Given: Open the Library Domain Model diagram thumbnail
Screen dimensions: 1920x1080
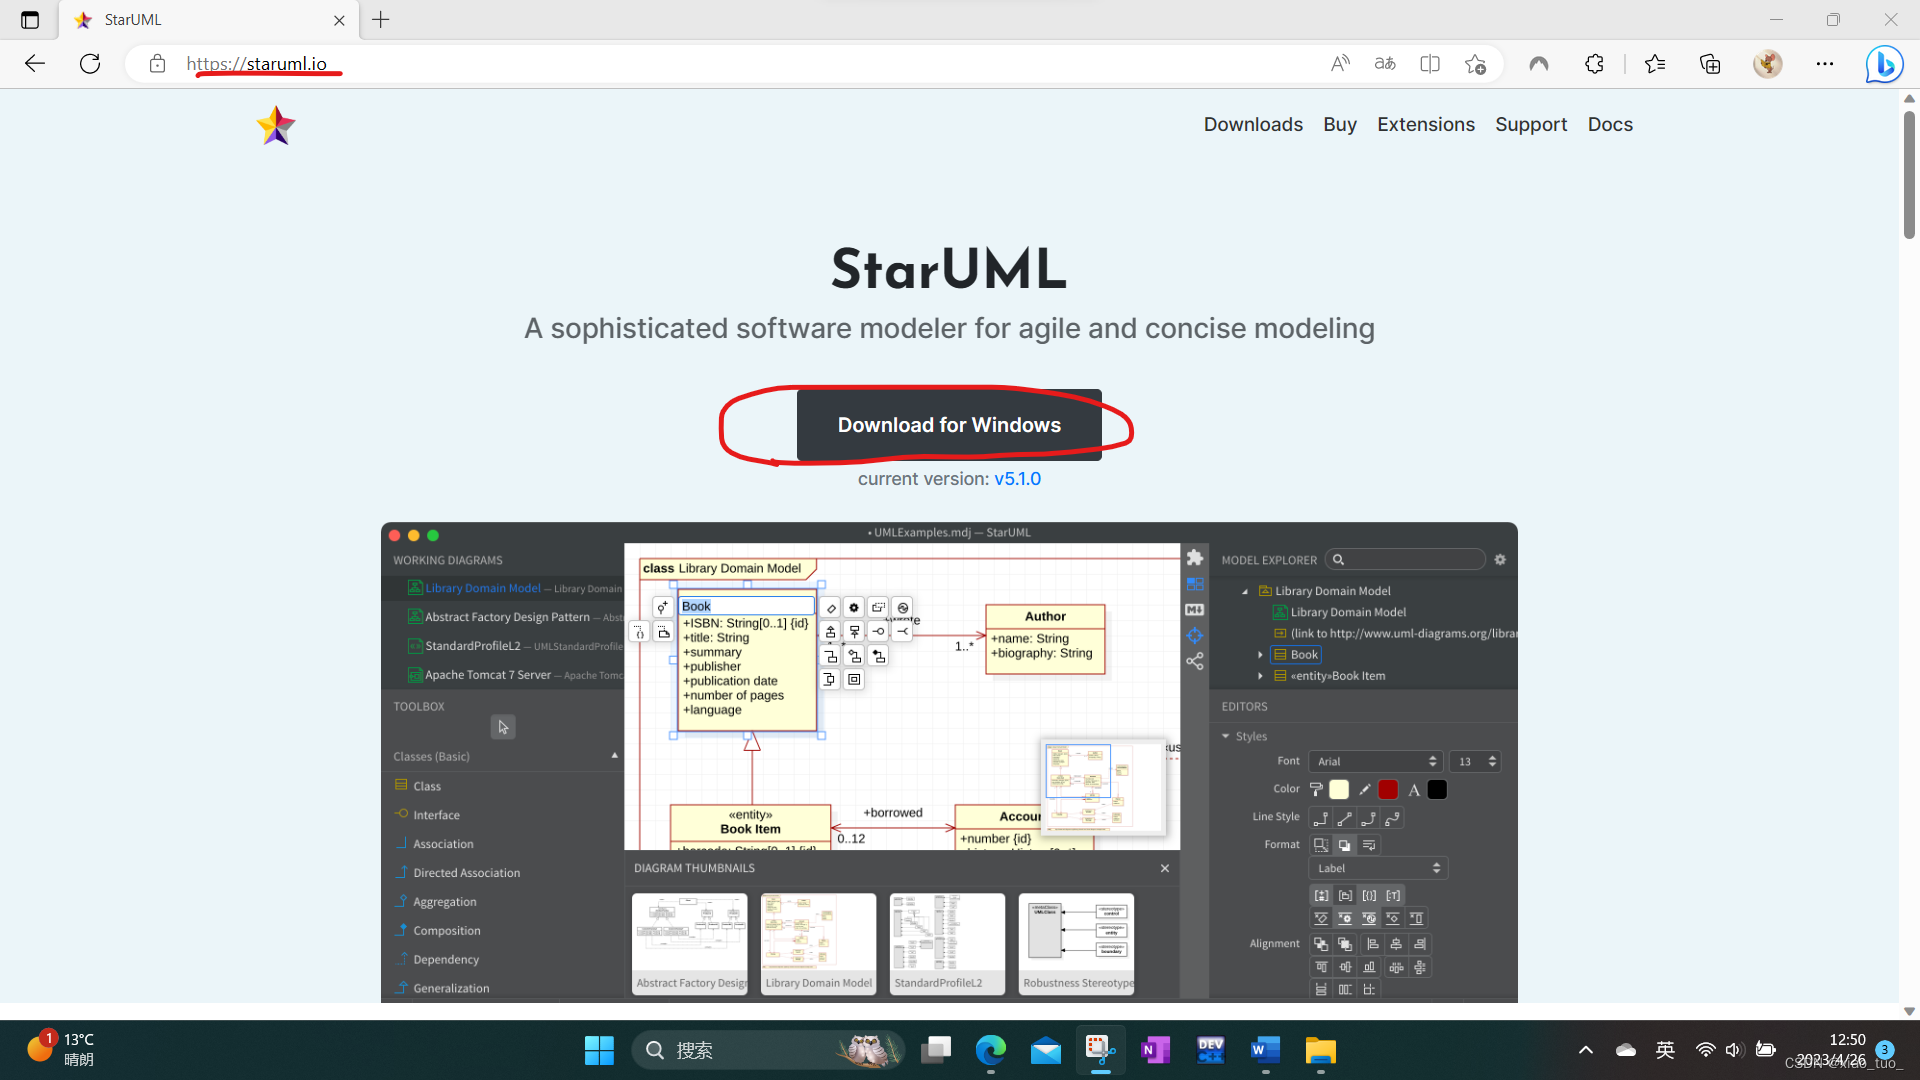Looking at the screenshot, I should [817, 940].
